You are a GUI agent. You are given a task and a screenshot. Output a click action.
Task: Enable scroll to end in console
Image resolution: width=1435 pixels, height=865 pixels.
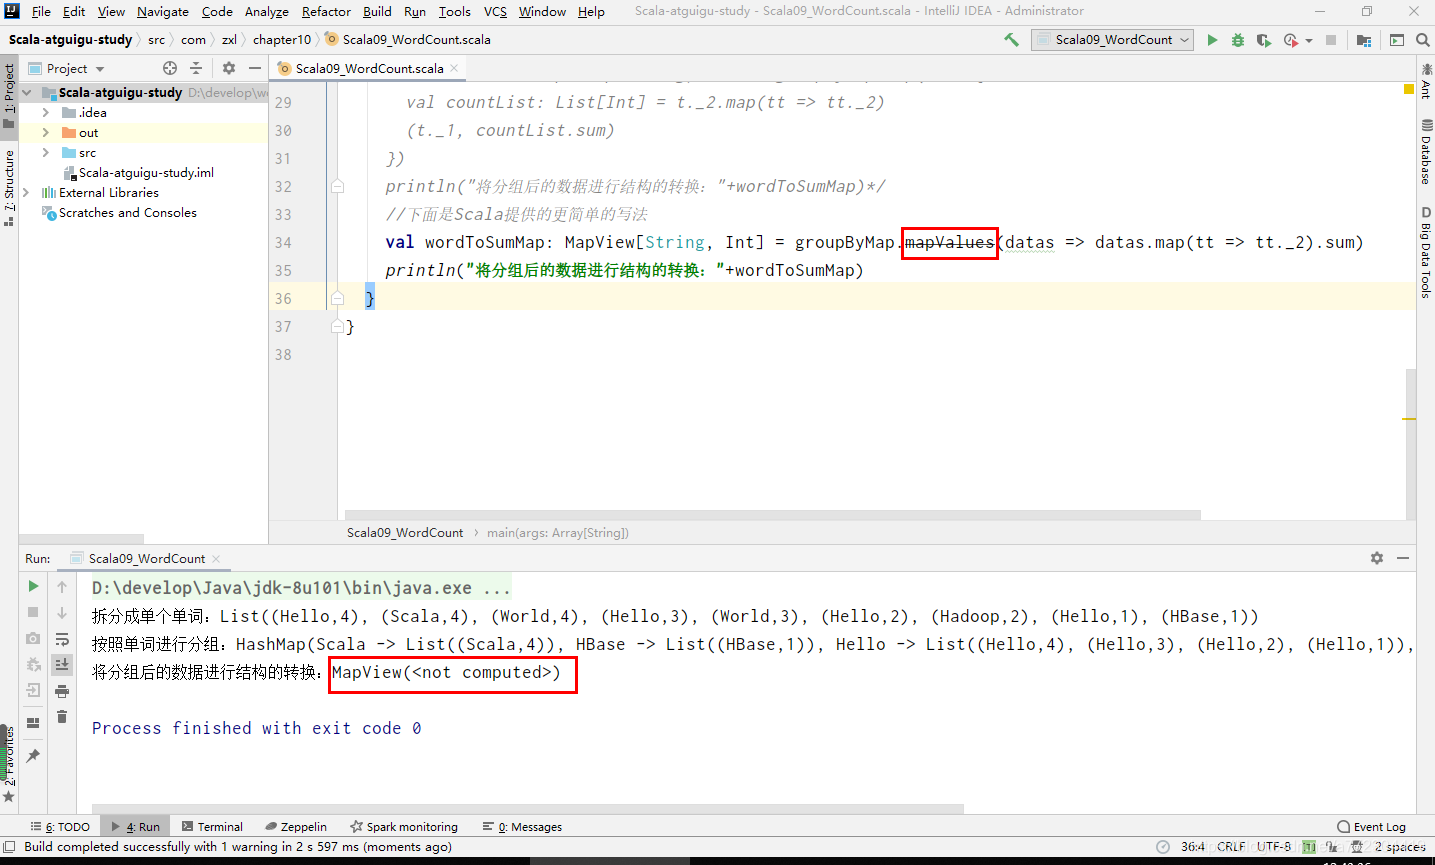[x=61, y=665]
